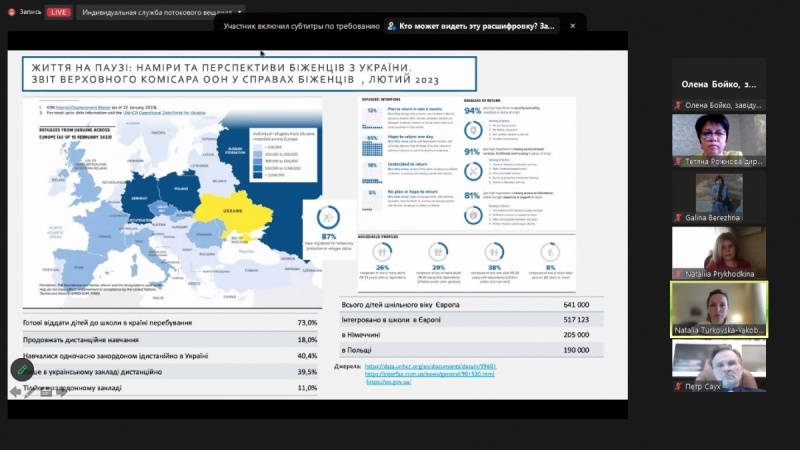The image size is (800, 450).
Task: Click the LIVE streaming badge
Action: click(58, 12)
